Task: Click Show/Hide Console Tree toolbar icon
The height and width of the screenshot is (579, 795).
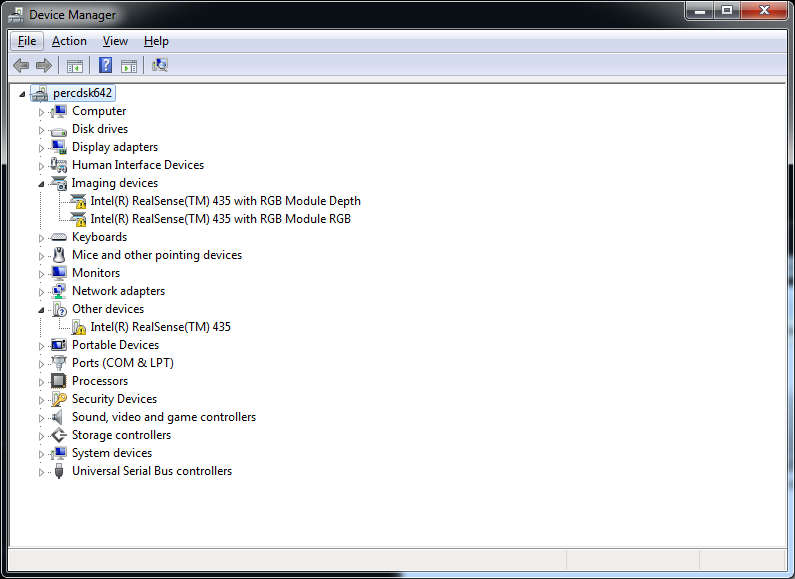Action: pos(74,66)
